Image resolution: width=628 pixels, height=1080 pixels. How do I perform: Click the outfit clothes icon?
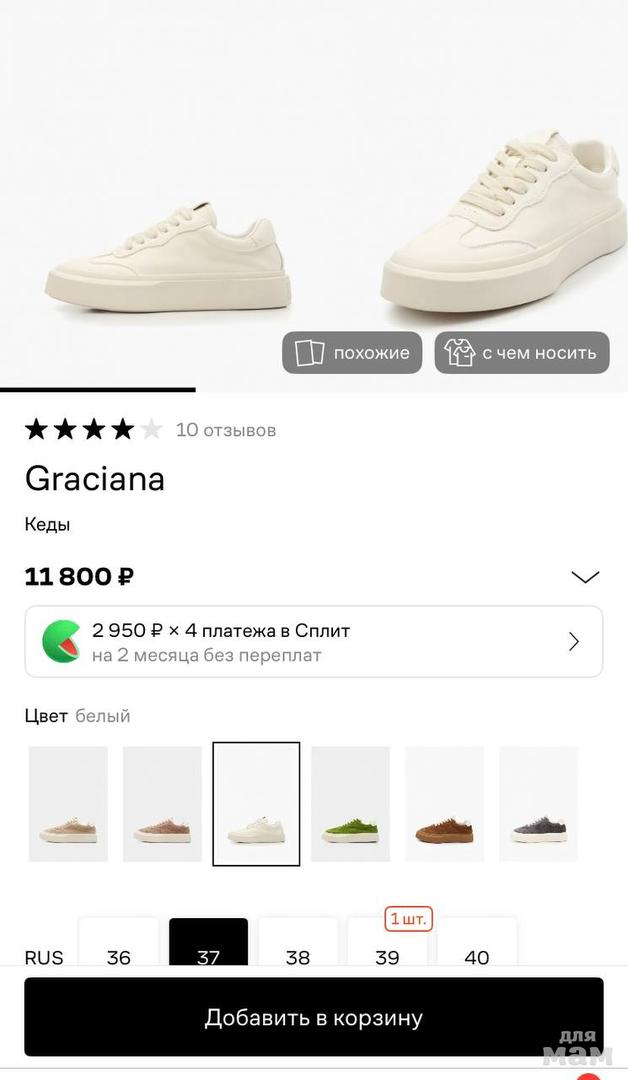pyautogui.click(x=459, y=353)
